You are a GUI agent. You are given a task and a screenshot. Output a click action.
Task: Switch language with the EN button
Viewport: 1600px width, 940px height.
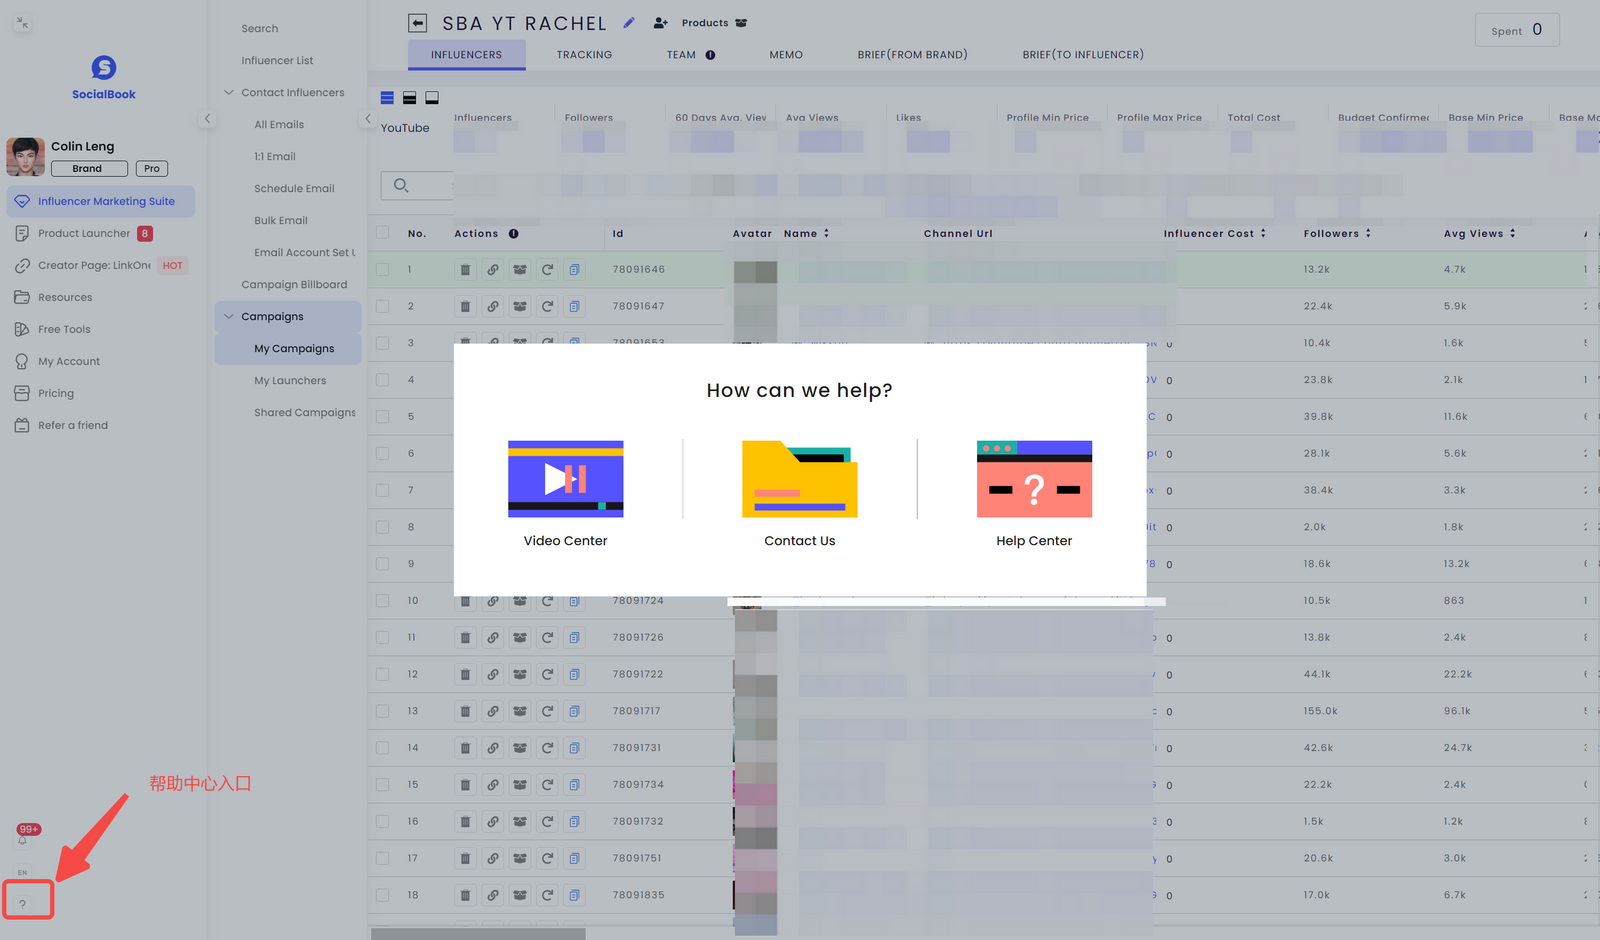[22, 872]
